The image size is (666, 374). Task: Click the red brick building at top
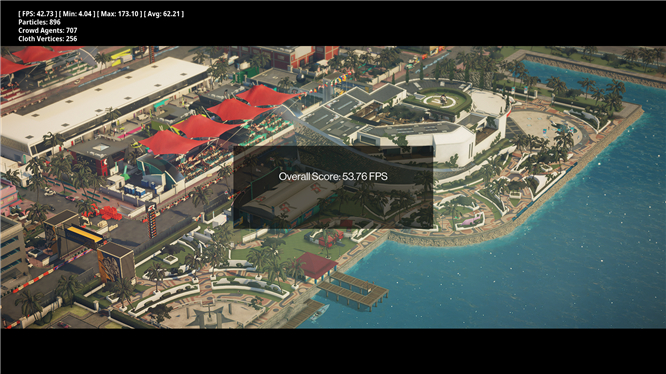[x=286, y=56]
